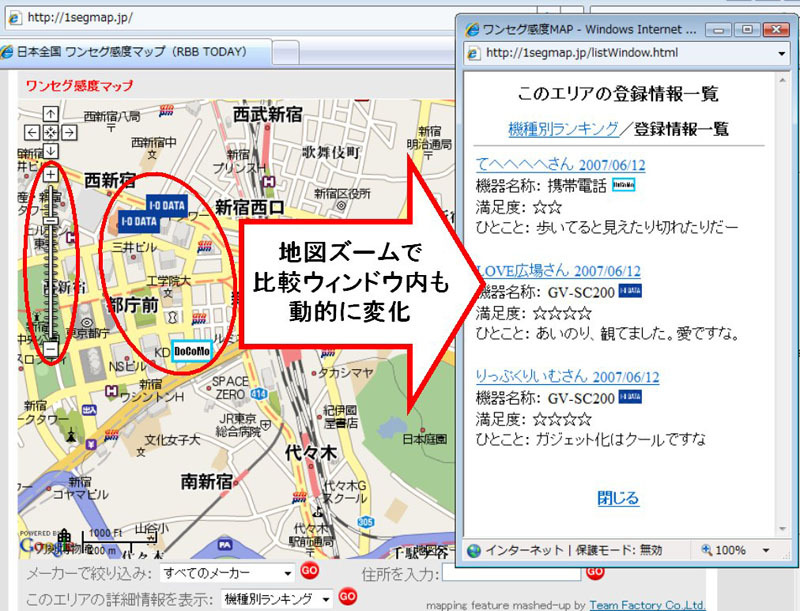Click the IE icon in popup title bar
This screenshot has width=800, height=611.
pyautogui.click(x=472, y=30)
